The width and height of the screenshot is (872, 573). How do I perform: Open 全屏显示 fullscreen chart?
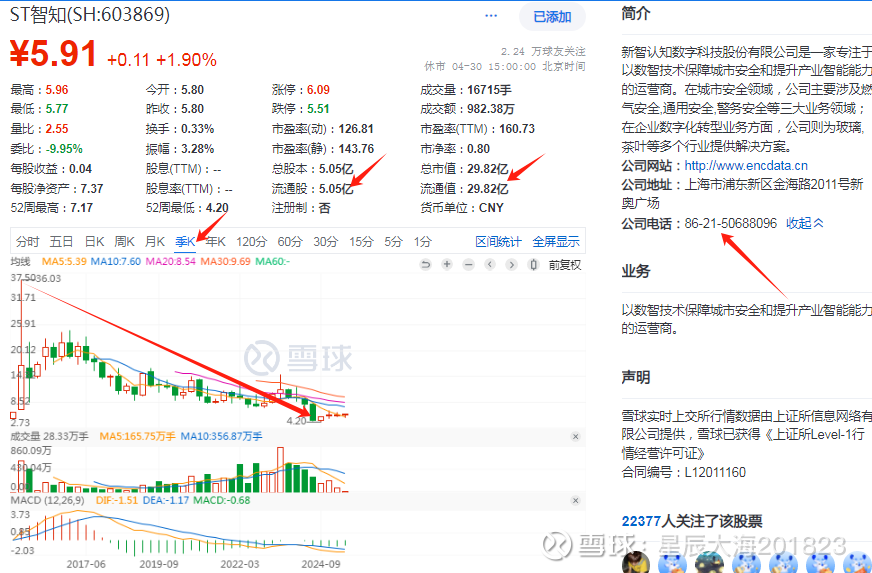pos(556,242)
